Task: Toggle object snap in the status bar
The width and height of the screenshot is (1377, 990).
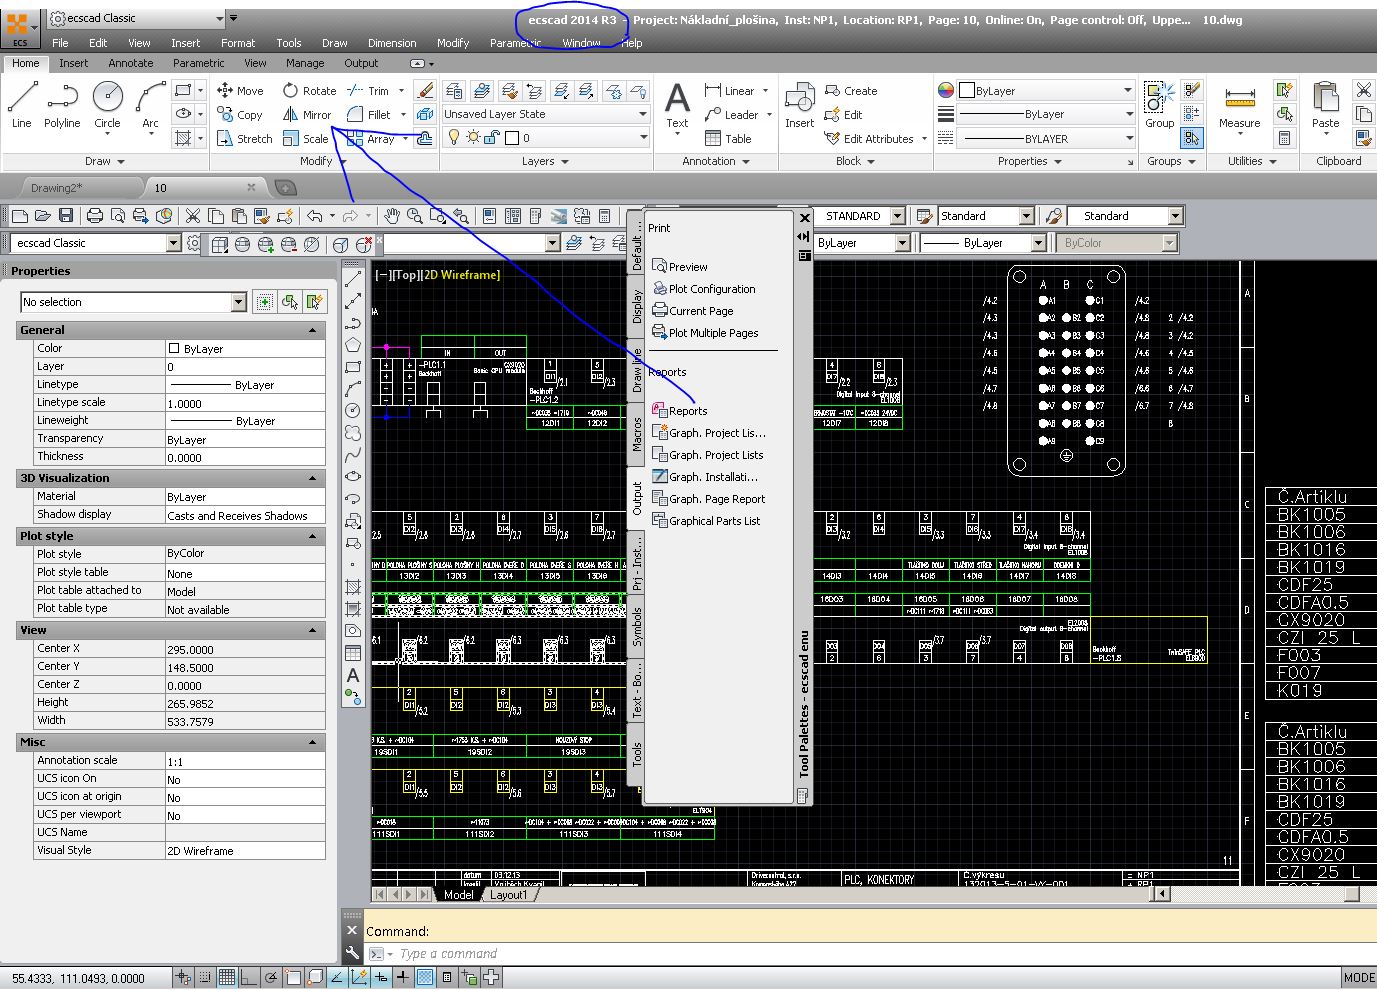Action: tap(293, 977)
